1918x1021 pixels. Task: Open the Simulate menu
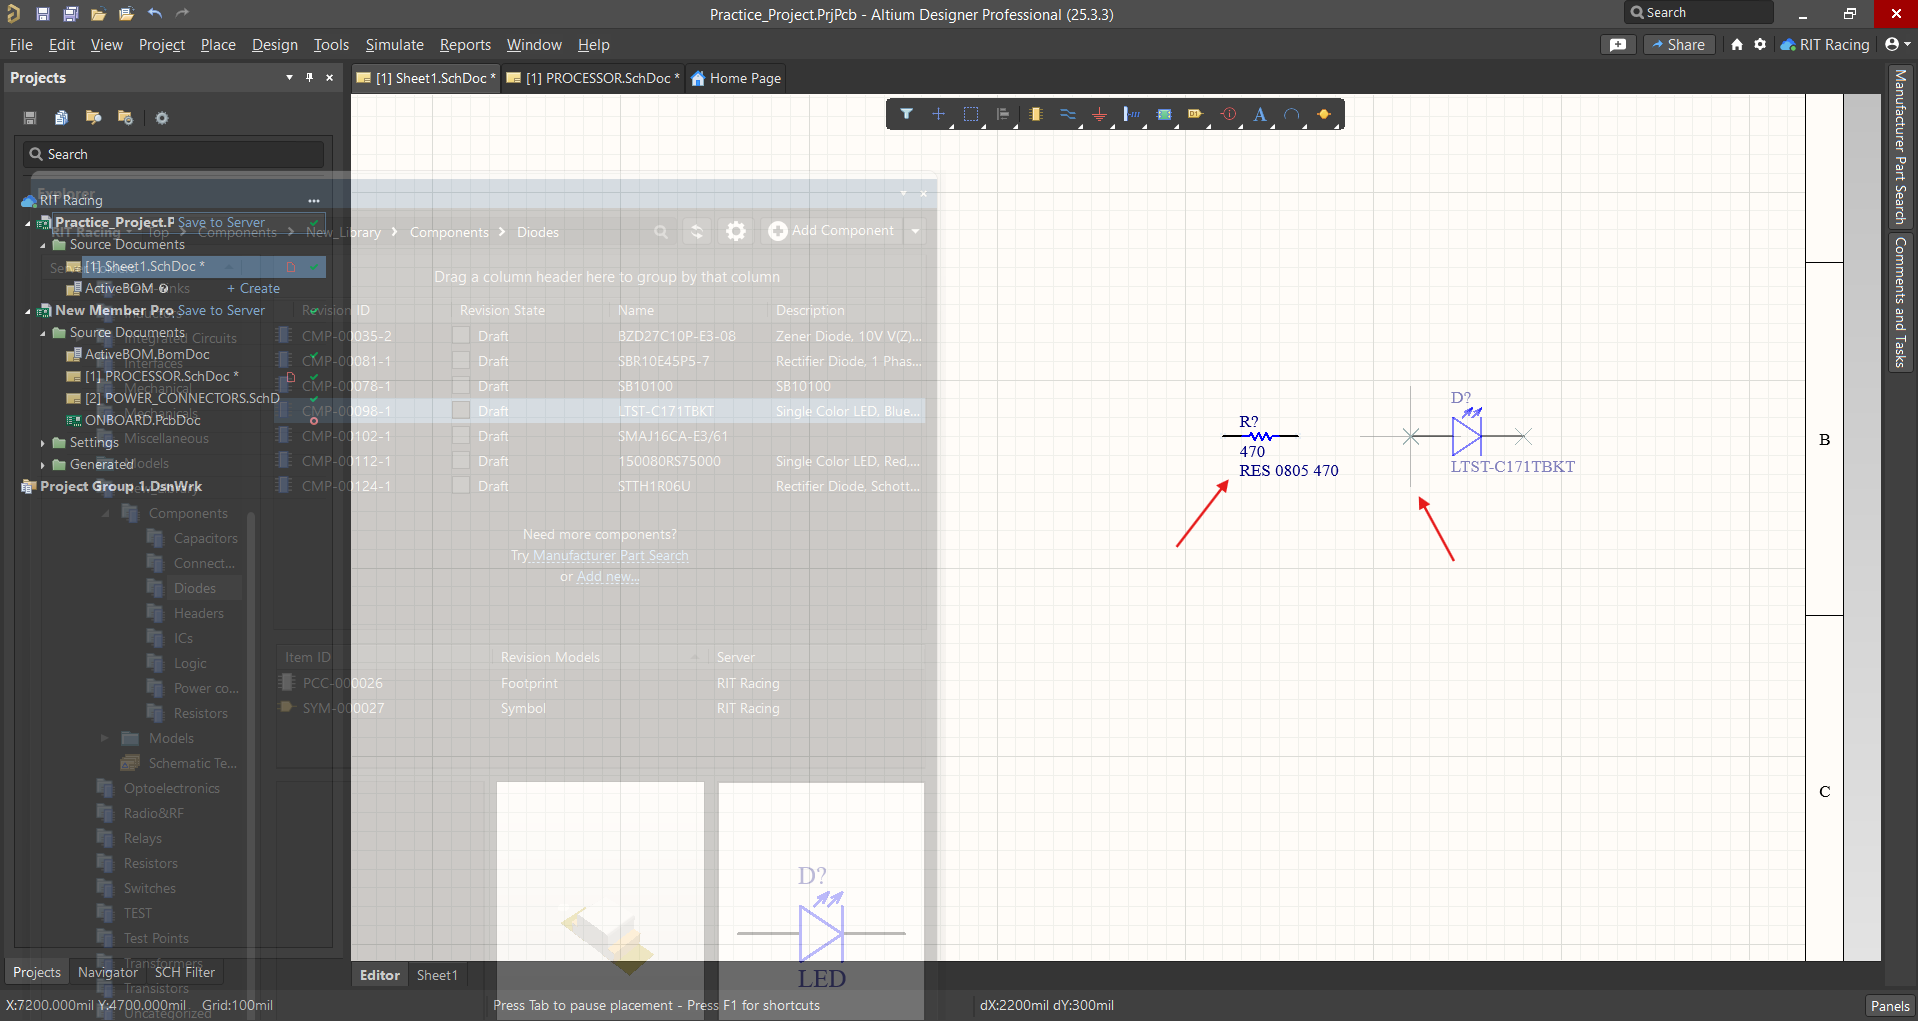coord(395,45)
